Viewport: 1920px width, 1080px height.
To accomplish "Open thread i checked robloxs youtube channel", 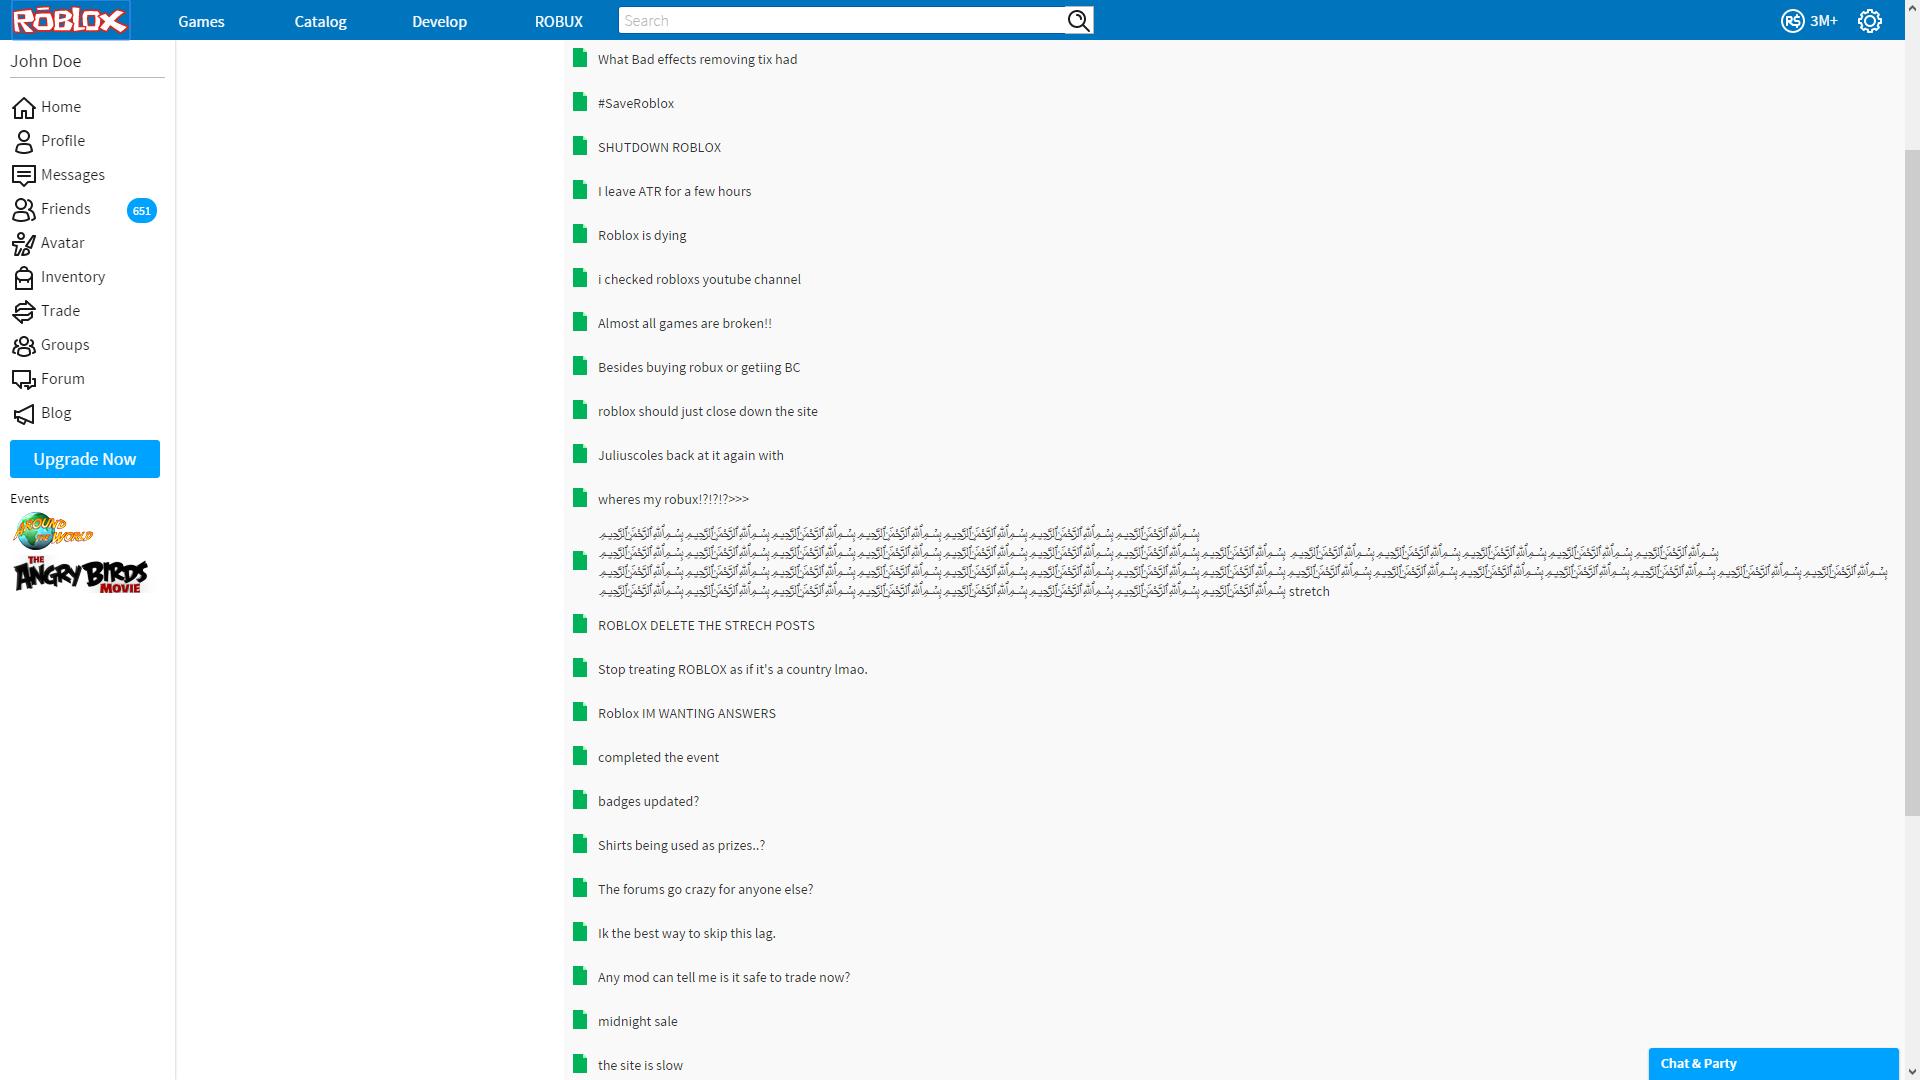I will click(699, 280).
